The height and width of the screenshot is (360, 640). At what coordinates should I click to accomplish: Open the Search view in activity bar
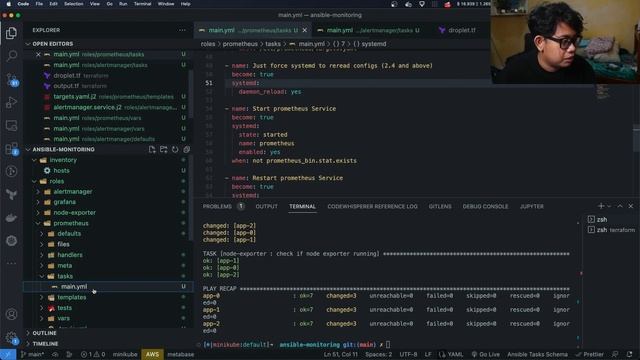click(11, 56)
